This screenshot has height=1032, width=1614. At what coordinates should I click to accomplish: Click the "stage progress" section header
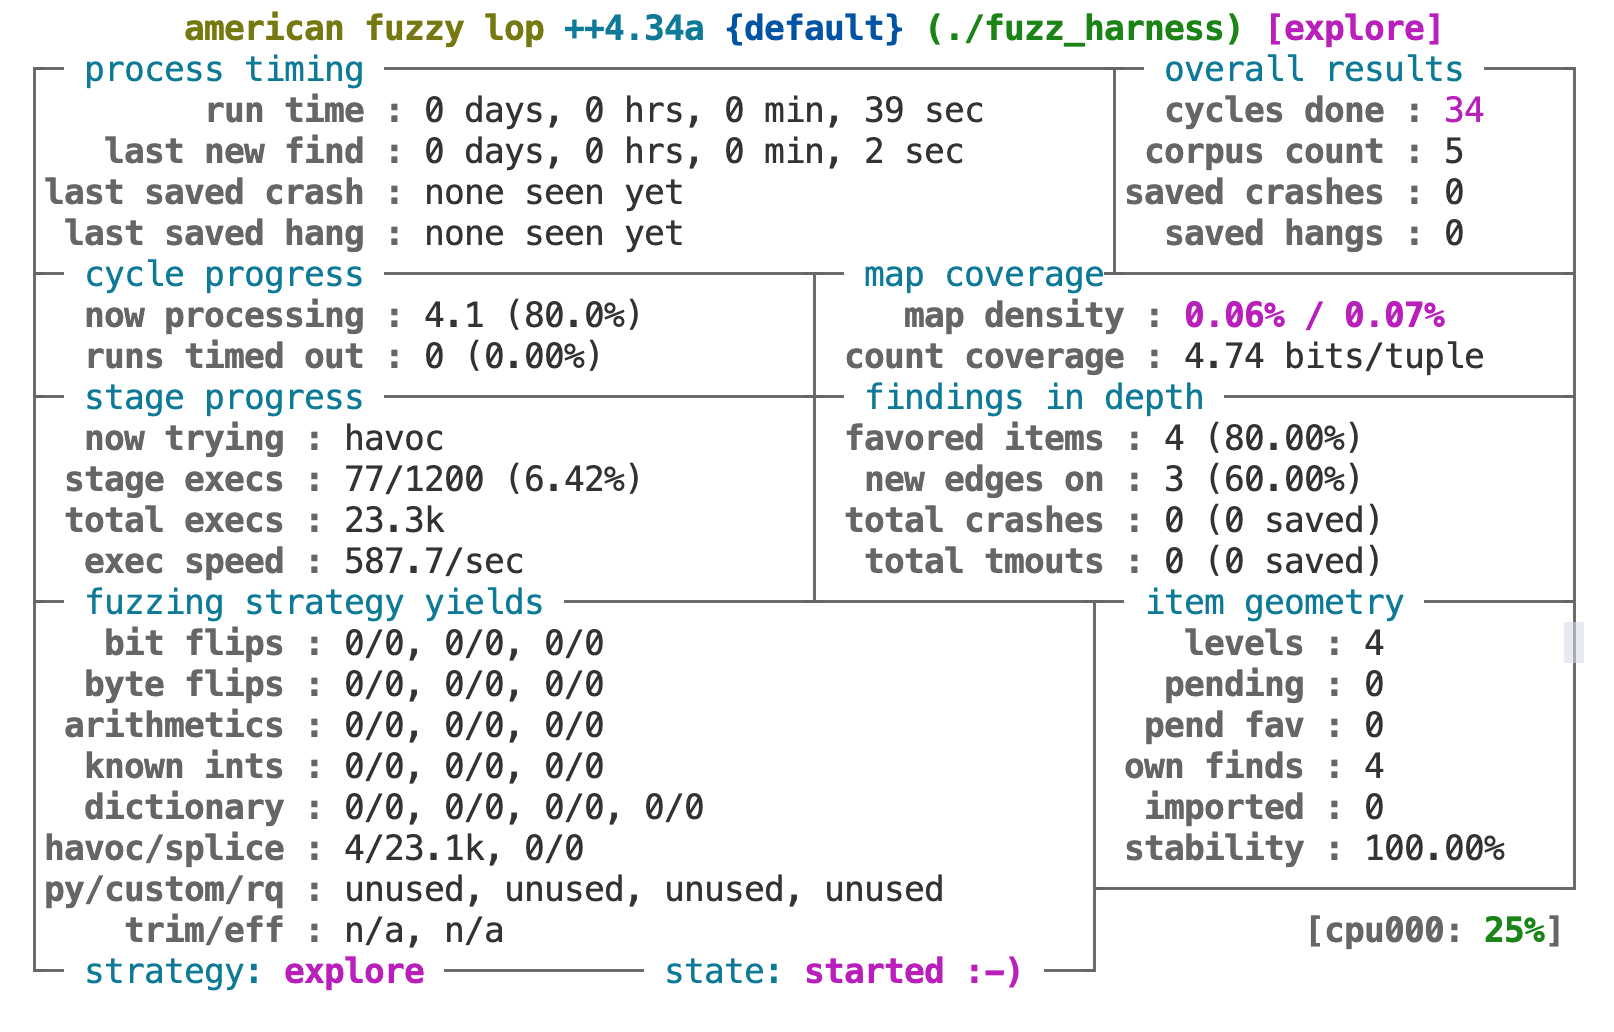[223, 398]
